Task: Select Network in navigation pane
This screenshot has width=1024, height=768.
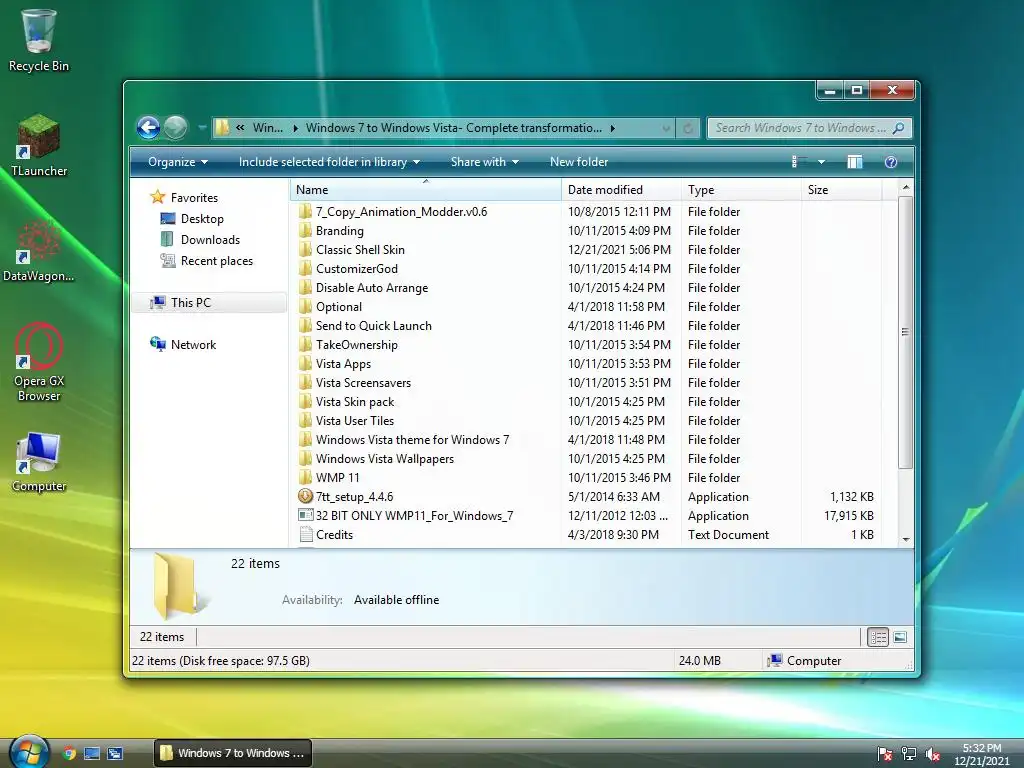Action: (193, 344)
